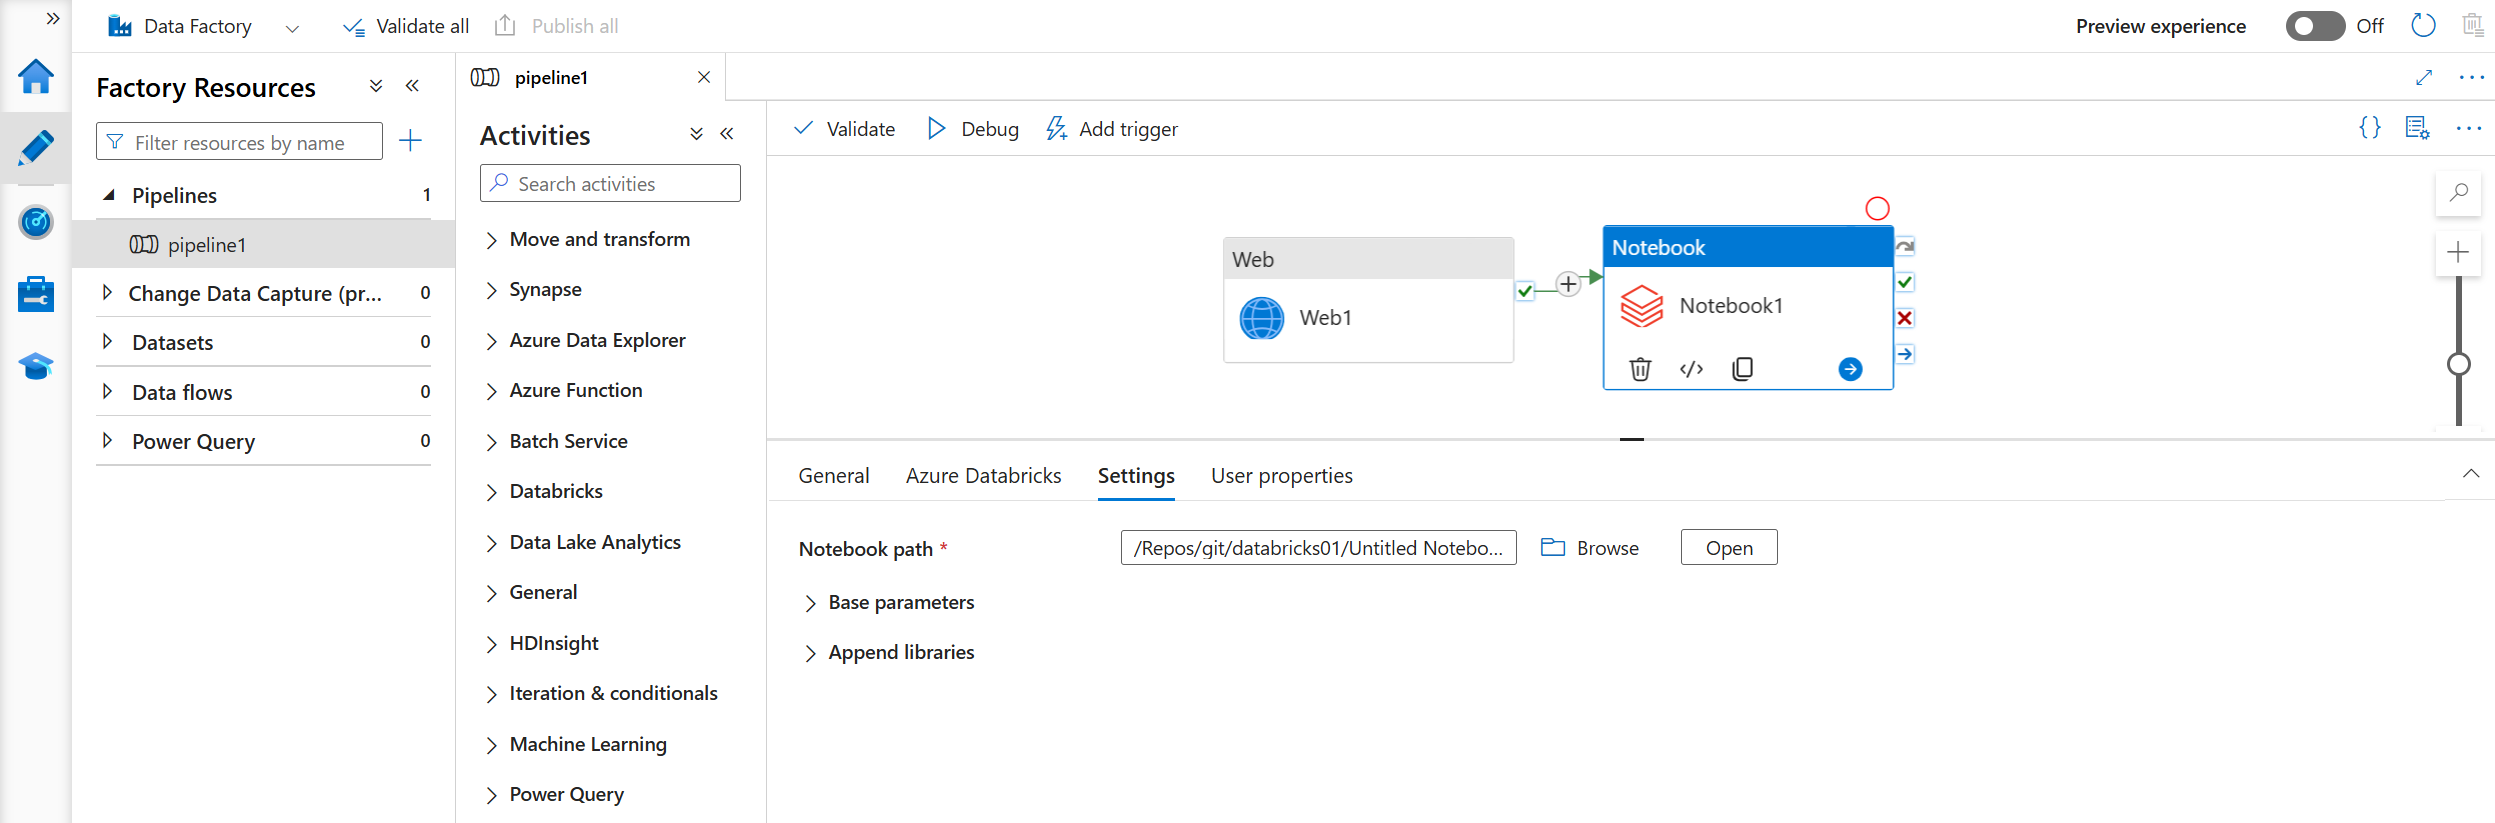
Task: Expand Append libraries section
Action: click(810, 653)
